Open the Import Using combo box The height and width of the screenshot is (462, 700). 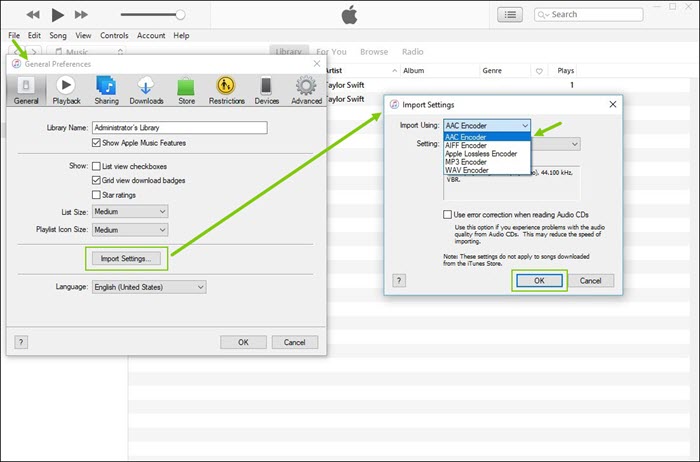487,125
